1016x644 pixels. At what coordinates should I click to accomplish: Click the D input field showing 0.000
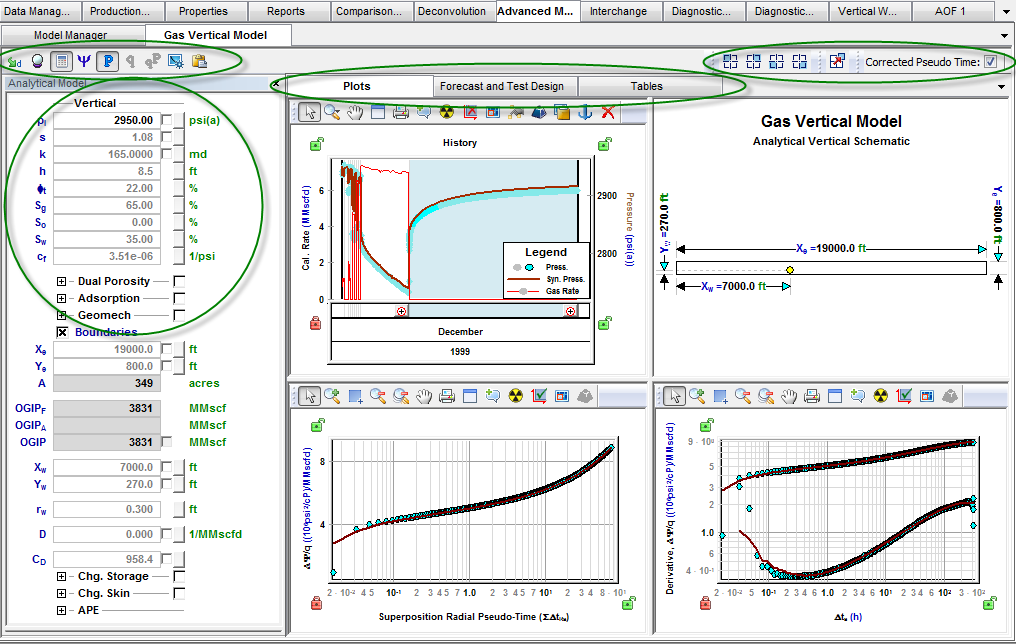106,535
